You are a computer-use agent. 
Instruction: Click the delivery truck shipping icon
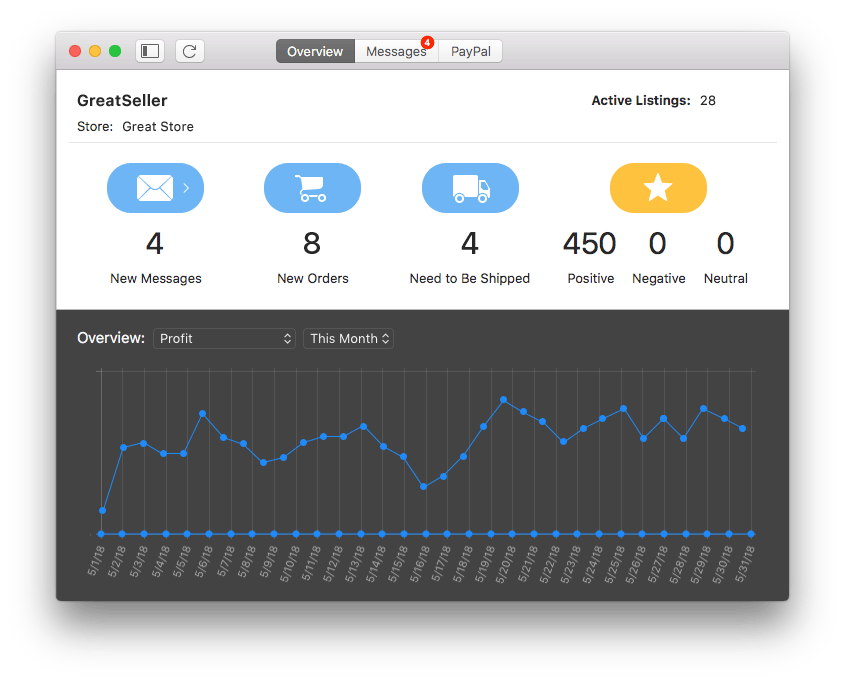[470, 188]
